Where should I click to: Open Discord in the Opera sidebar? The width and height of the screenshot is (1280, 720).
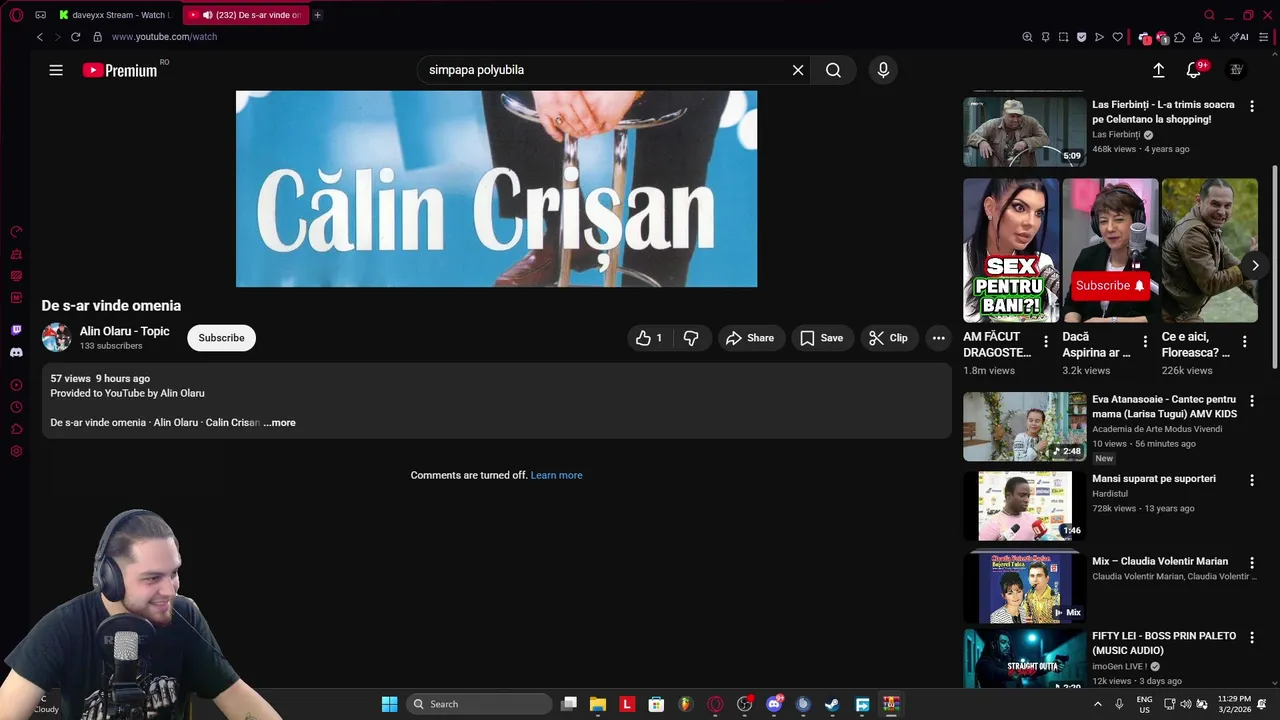pyautogui.click(x=16, y=352)
